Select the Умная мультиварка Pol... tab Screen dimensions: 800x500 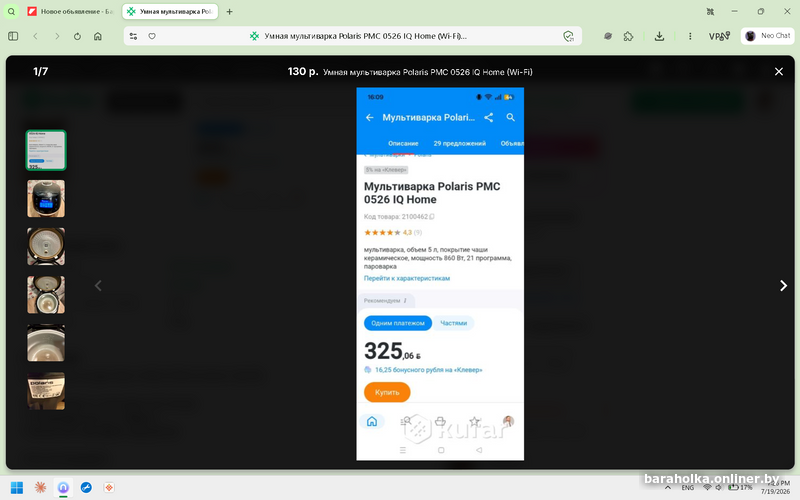point(170,11)
